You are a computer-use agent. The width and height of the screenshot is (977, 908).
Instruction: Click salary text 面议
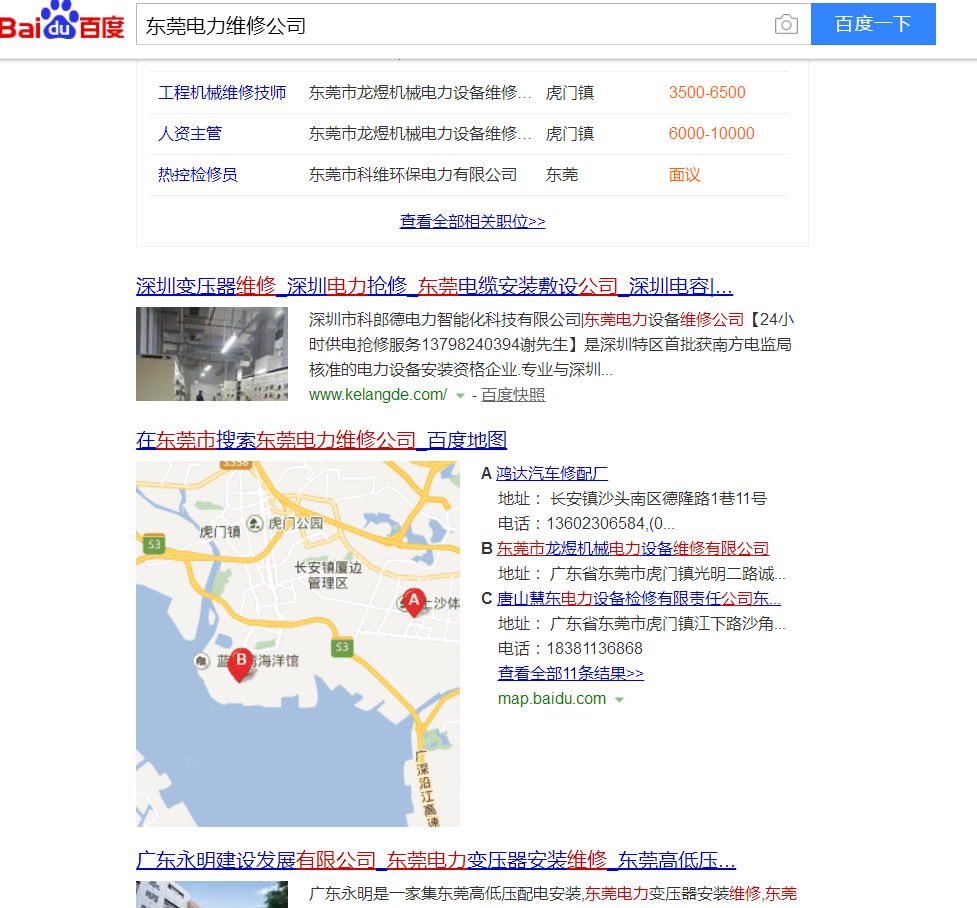(x=685, y=175)
